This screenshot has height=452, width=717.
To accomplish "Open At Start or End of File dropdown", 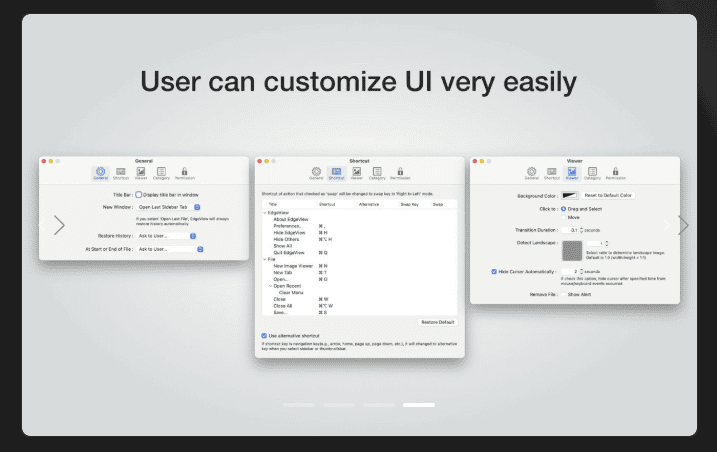I will pos(170,249).
